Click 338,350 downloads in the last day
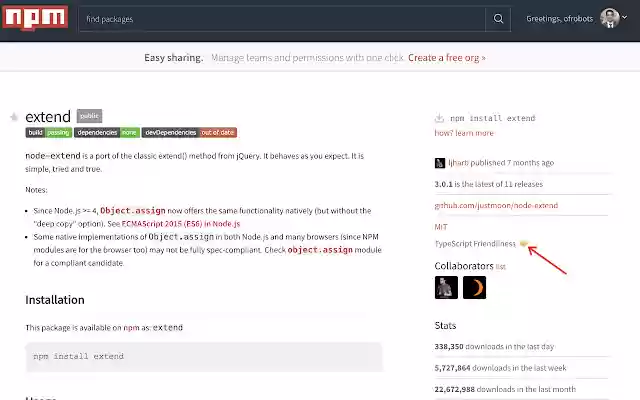Image resolution: width=640 pixels, height=400 pixels. [494, 347]
